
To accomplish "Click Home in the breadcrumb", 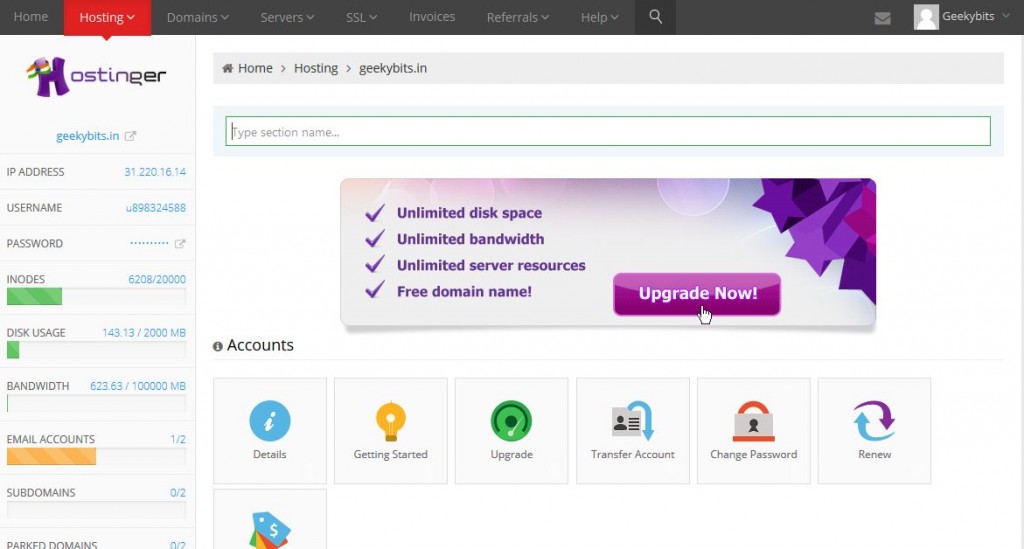I will tap(255, 68).
